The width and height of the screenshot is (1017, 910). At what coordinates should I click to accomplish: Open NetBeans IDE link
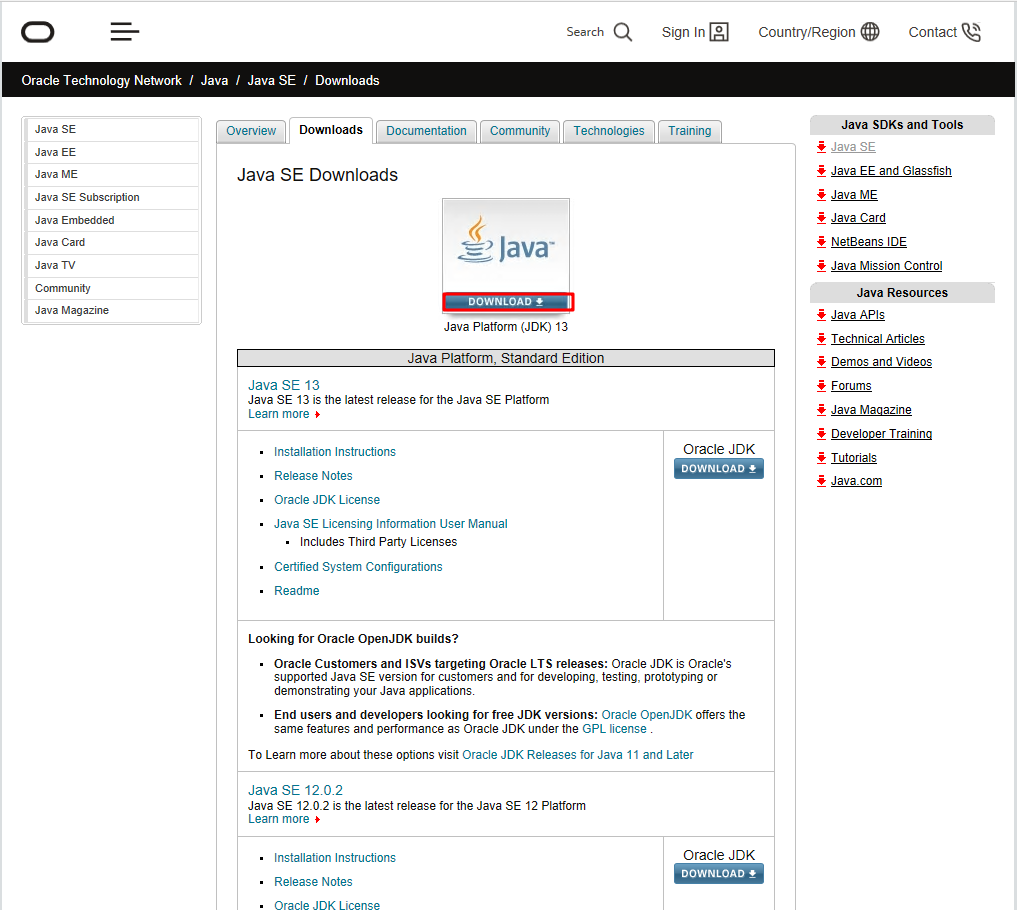868,242
